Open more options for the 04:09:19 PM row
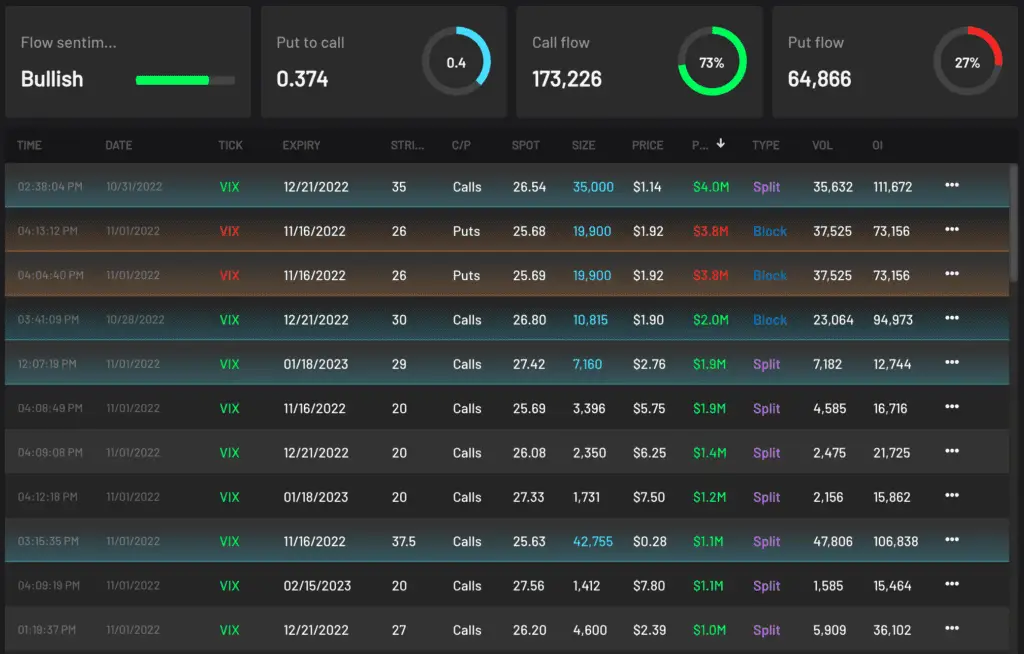The image size is (1024, 654). [952, 584]
